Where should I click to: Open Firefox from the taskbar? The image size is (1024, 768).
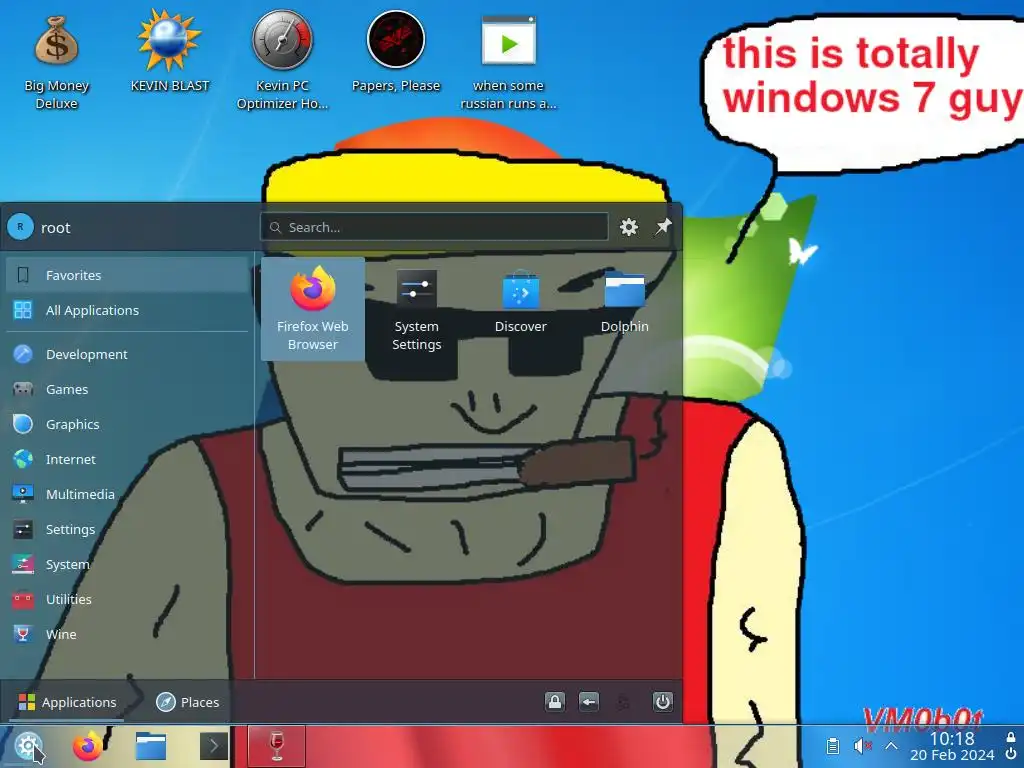(88, 746)
